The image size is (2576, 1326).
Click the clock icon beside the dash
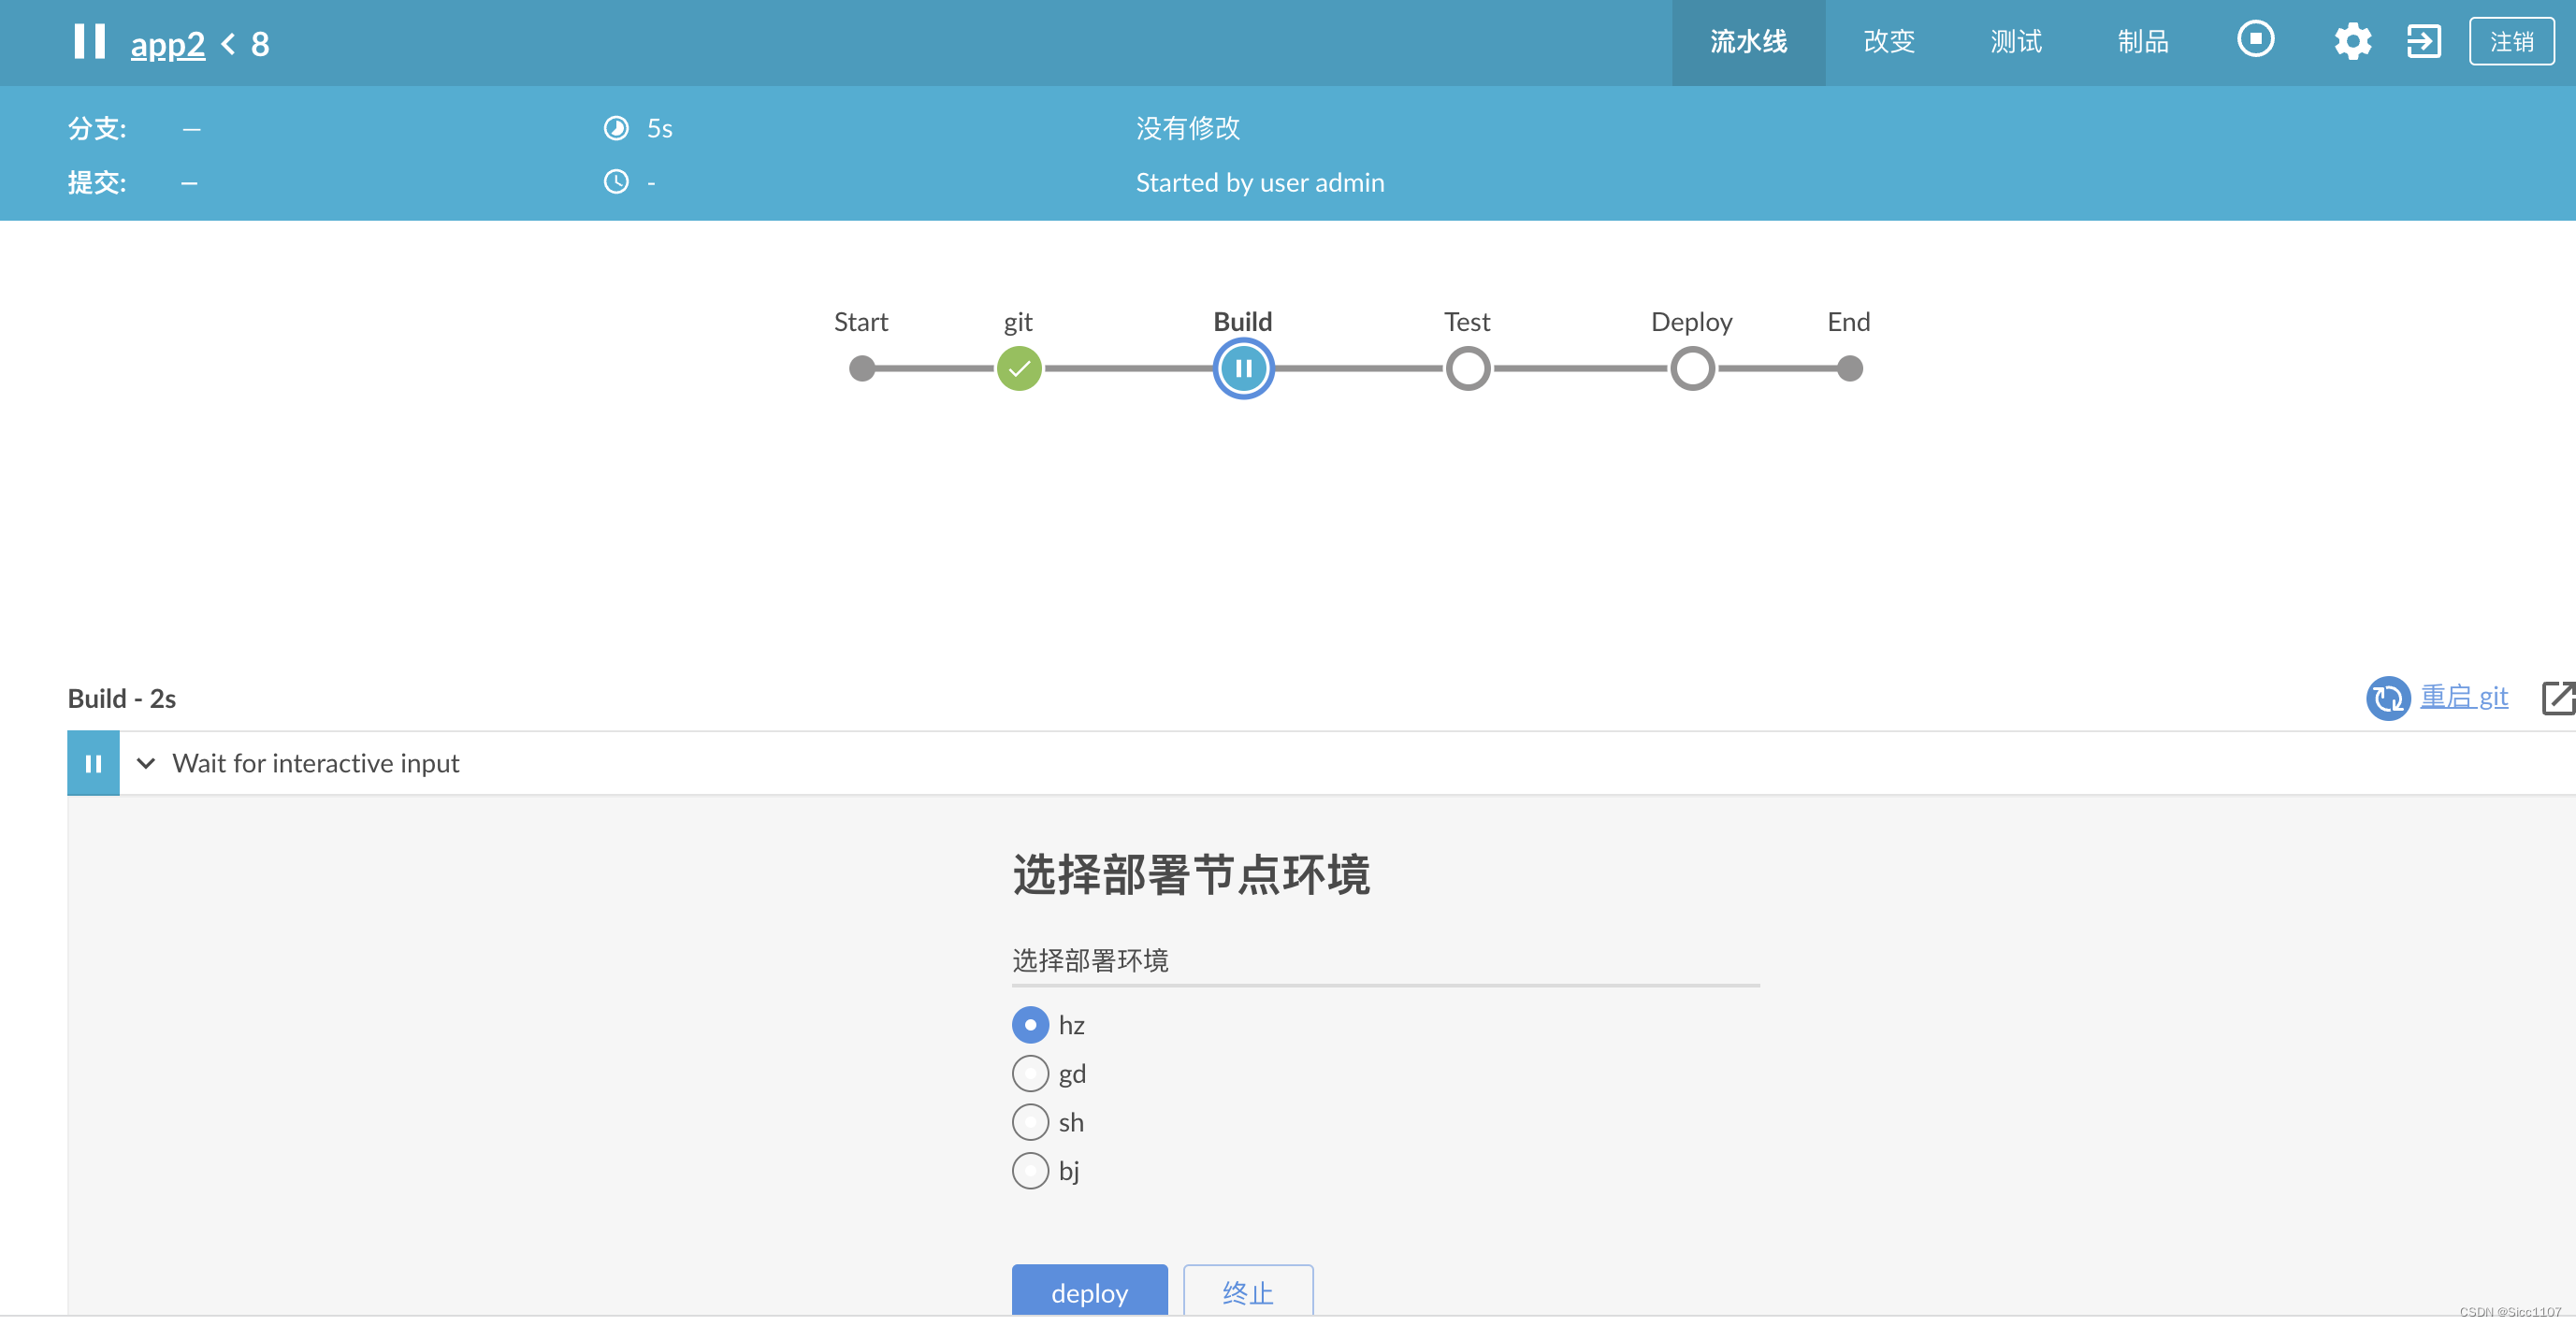click(x=616, y=182)
